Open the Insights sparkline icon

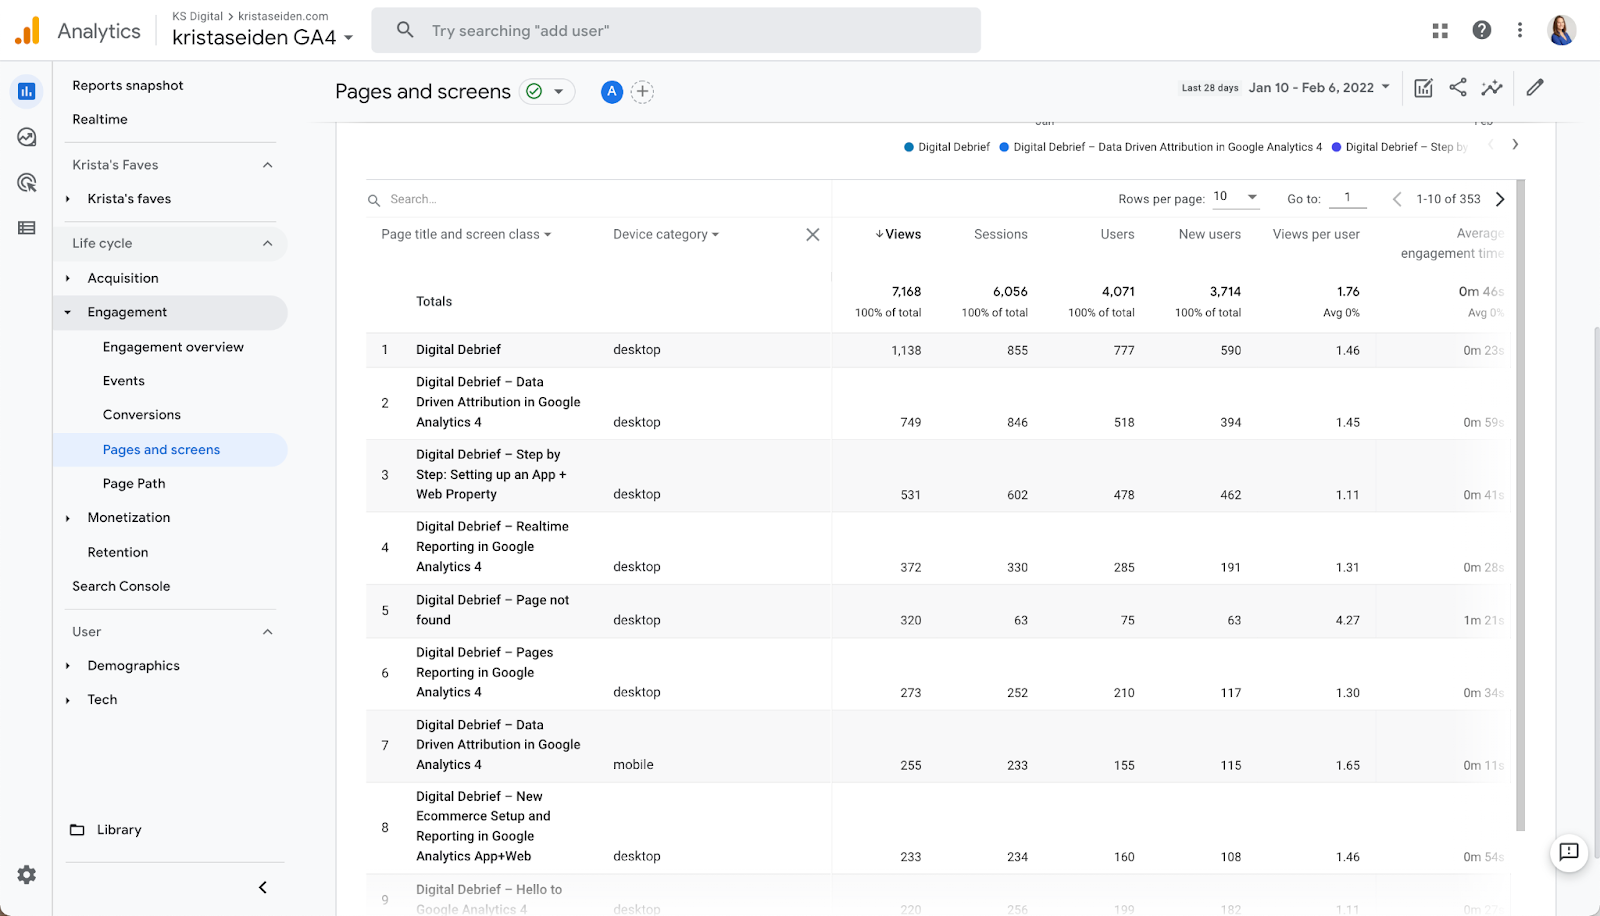[1492, 88]
